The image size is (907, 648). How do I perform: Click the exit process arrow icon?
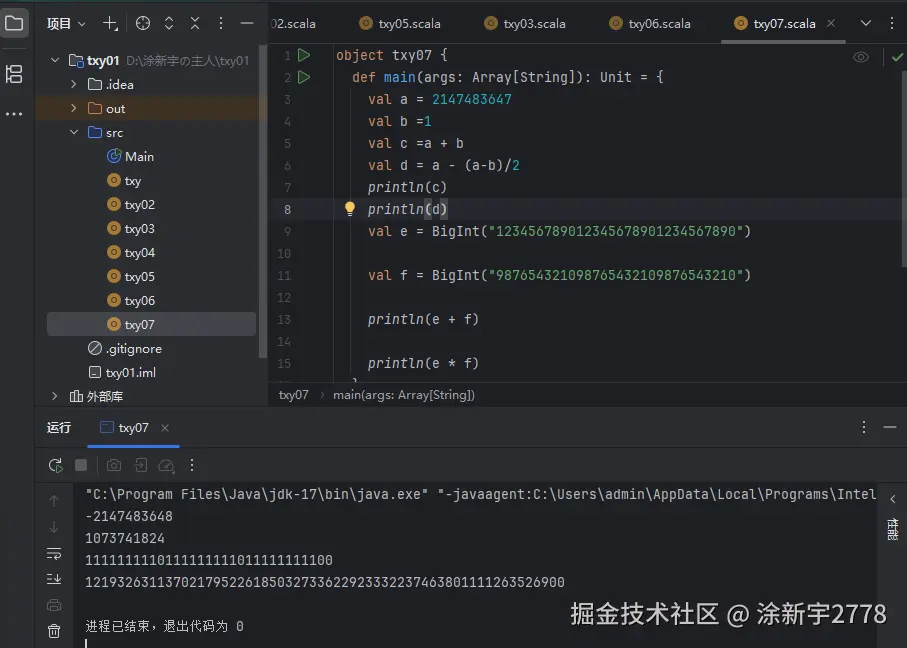(141, 465)
